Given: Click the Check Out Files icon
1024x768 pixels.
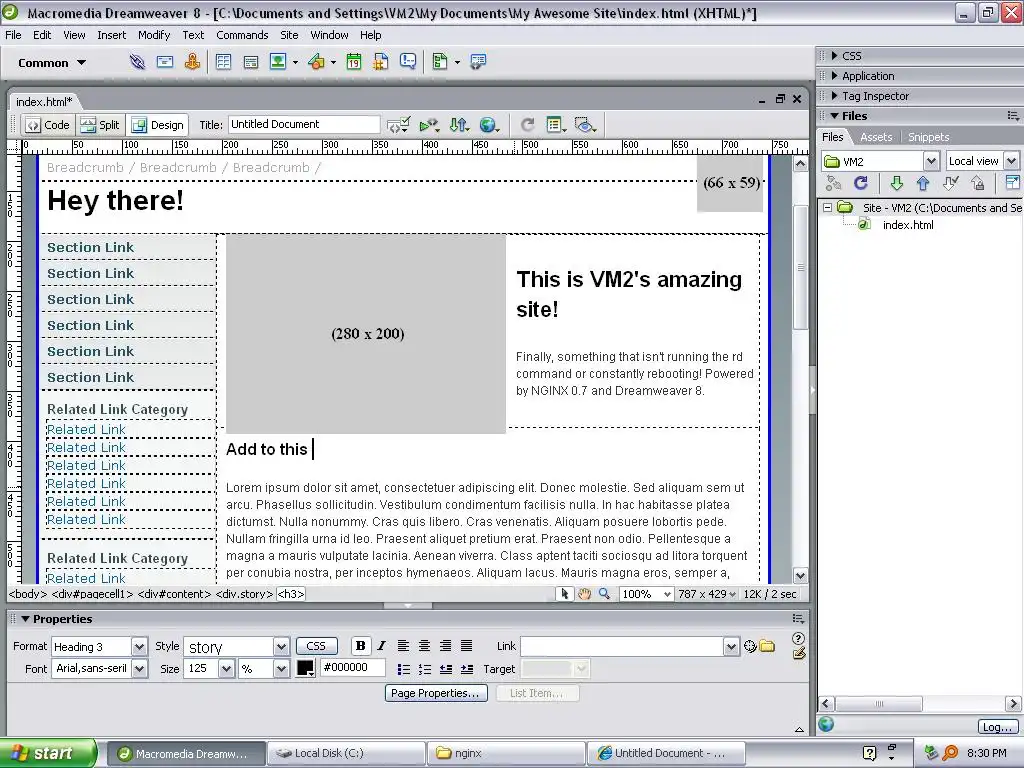Looking at the screenshot, I should [950, 183].
